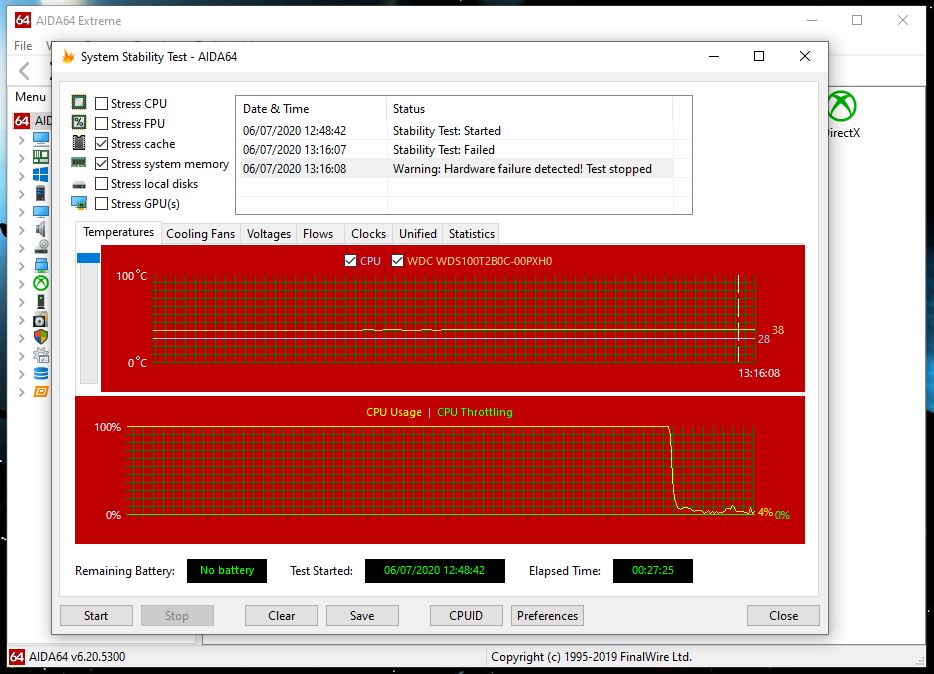
Task: Expand the Display node chevron
Action: pos(21,212)
